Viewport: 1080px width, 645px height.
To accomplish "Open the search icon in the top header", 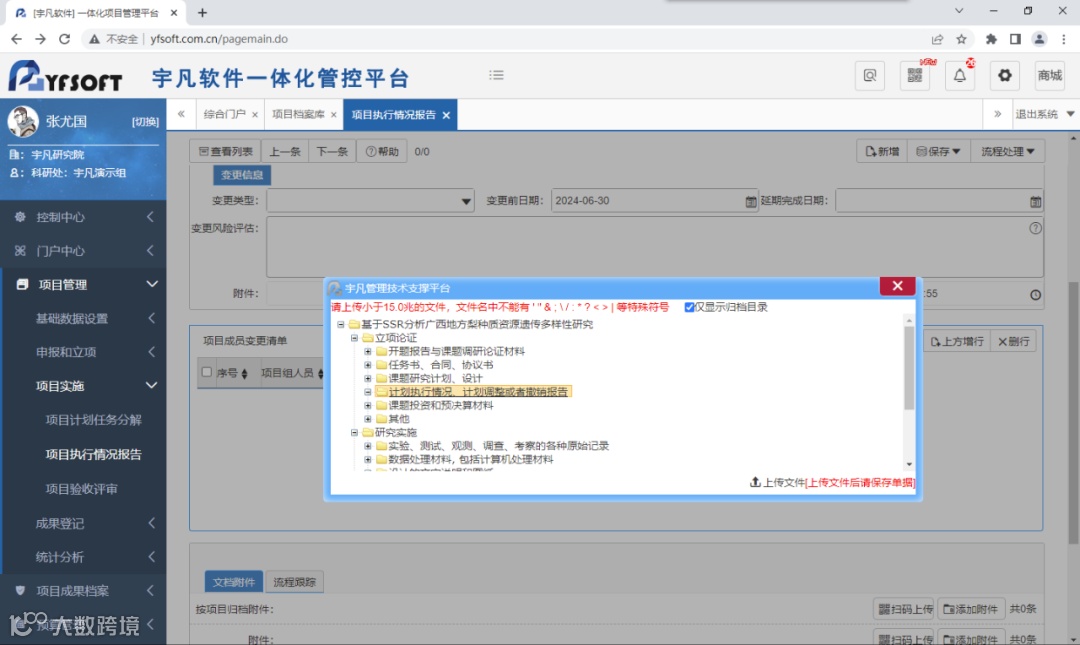I will pos(869,76).
